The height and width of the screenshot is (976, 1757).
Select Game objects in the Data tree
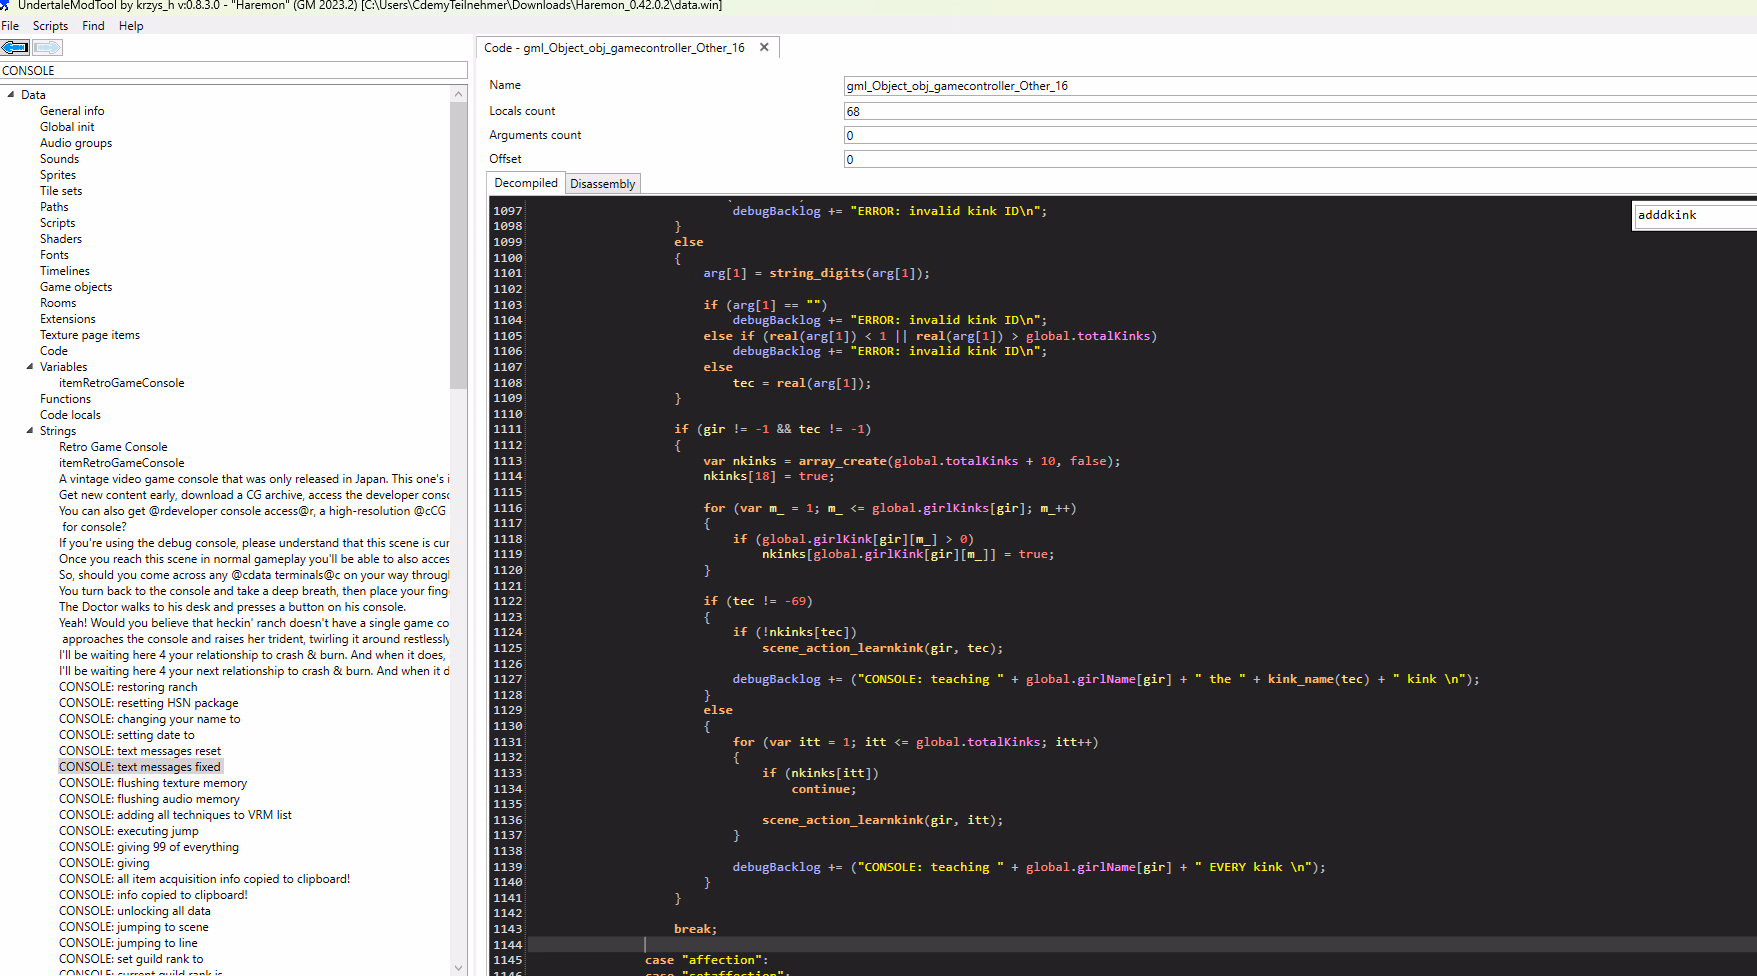(x=76, y=287)
